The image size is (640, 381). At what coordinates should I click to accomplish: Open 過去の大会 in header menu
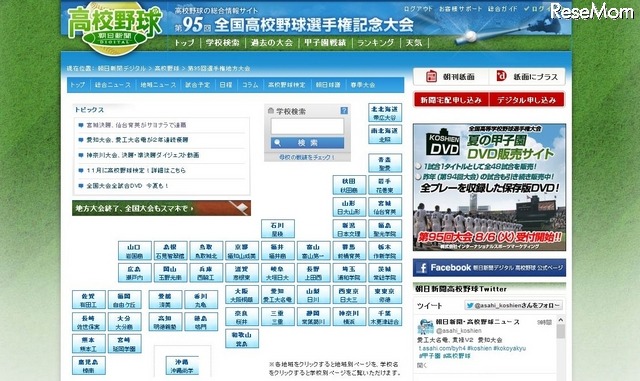coord(272,42)
